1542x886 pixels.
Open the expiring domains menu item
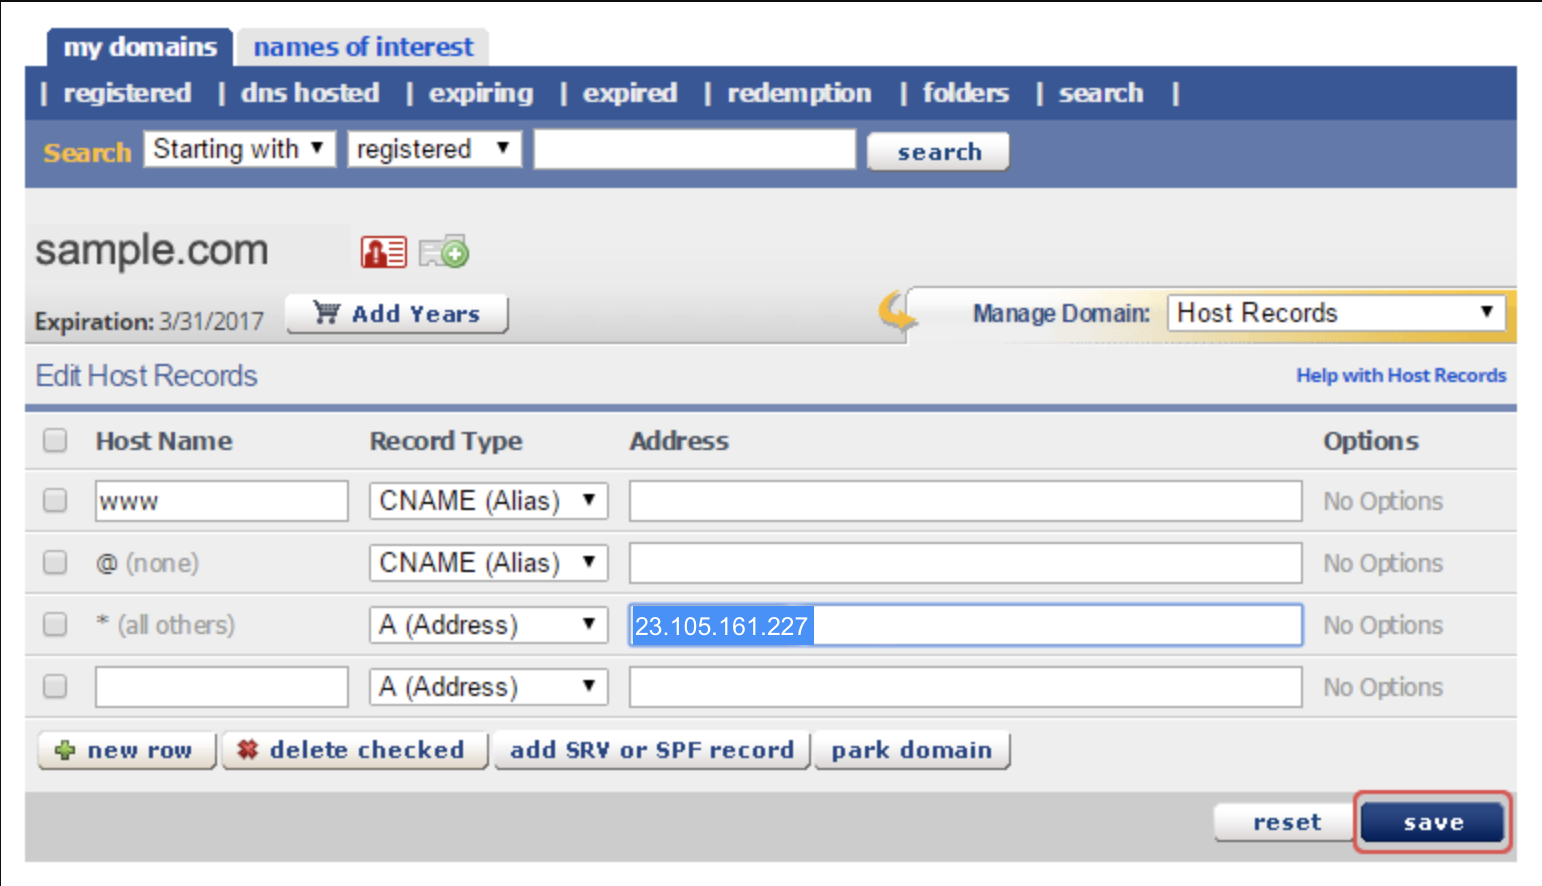click(x=481, y=93)
